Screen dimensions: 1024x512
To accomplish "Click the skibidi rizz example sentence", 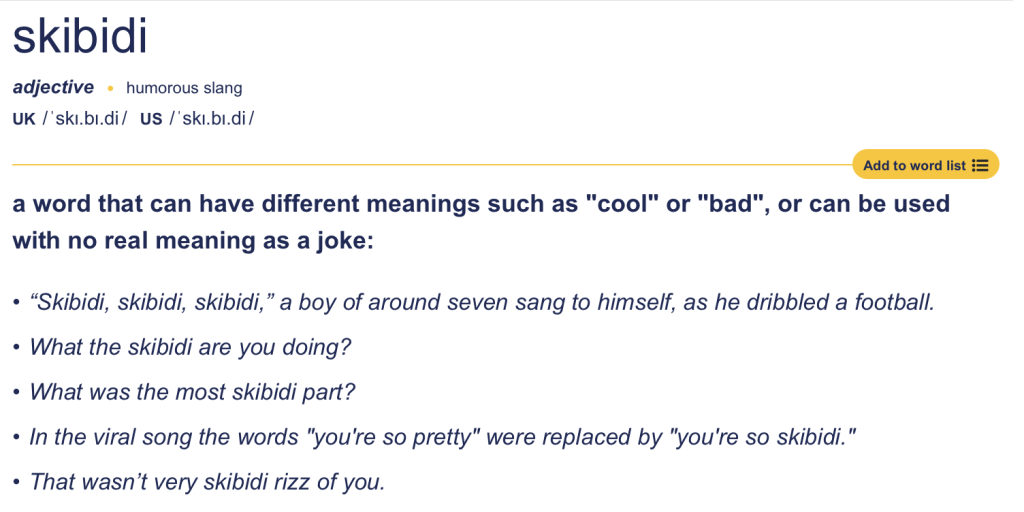I will pos(207,482).
